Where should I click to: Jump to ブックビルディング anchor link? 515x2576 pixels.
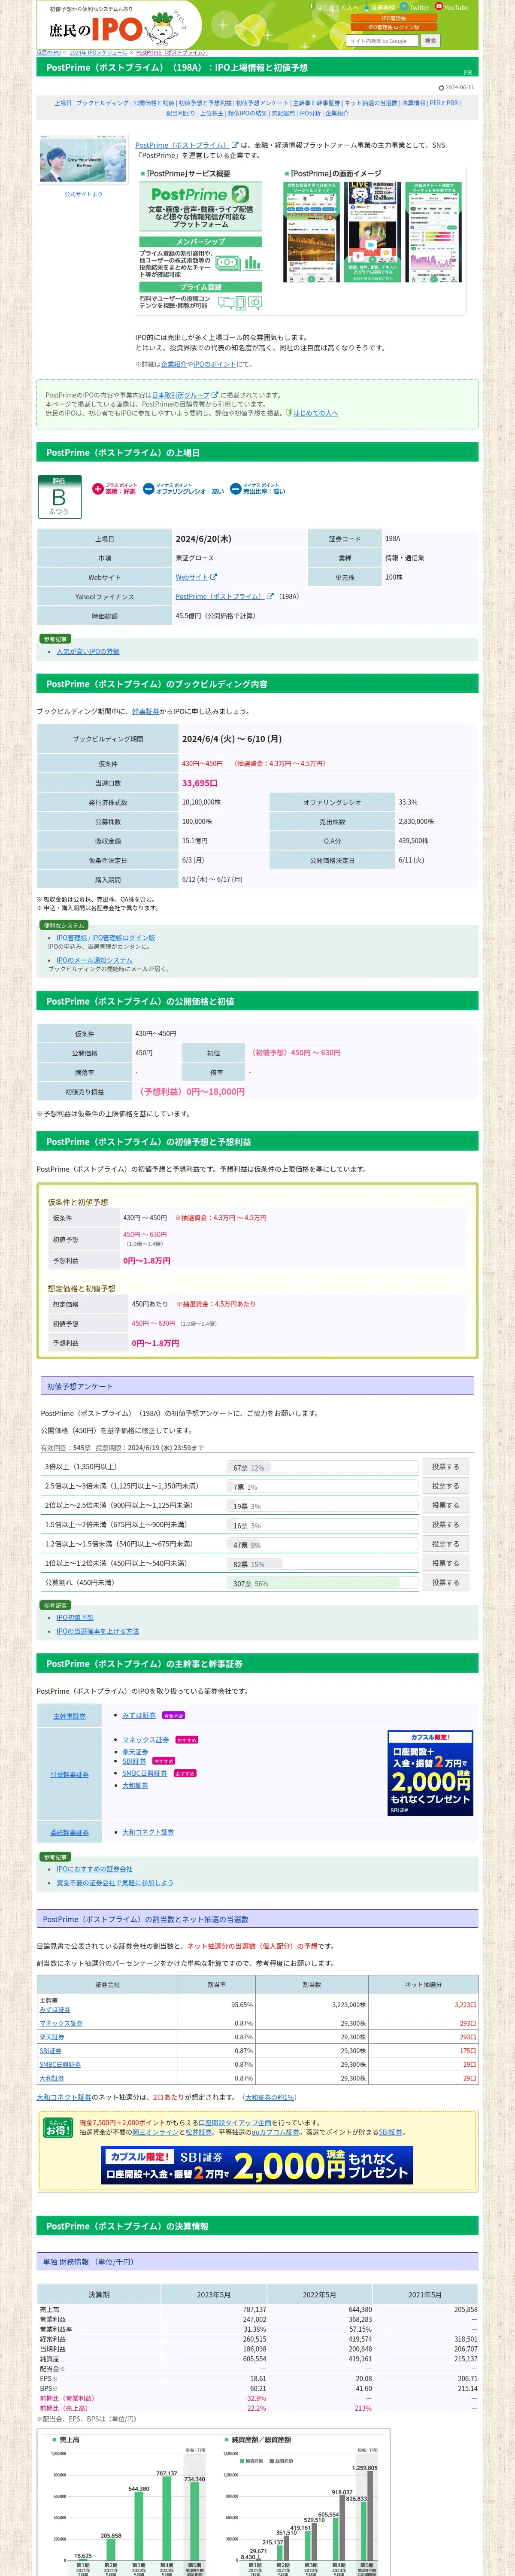click(103, 103)
